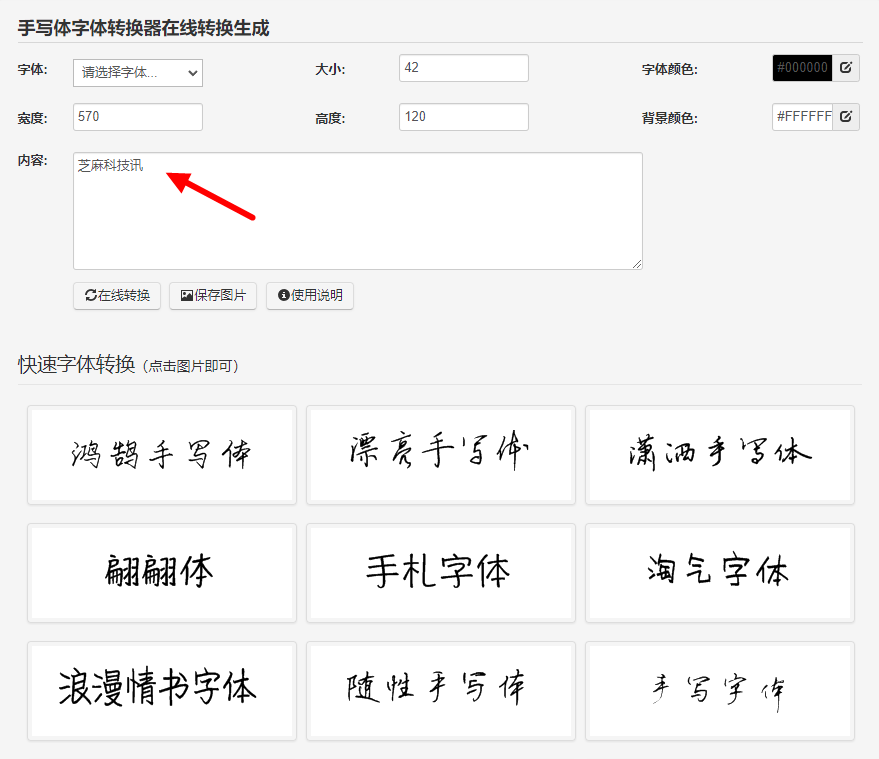Click the 大小 size input field
Image resolution: width=879 pixels, height=759 pixels.
(463, 68)
